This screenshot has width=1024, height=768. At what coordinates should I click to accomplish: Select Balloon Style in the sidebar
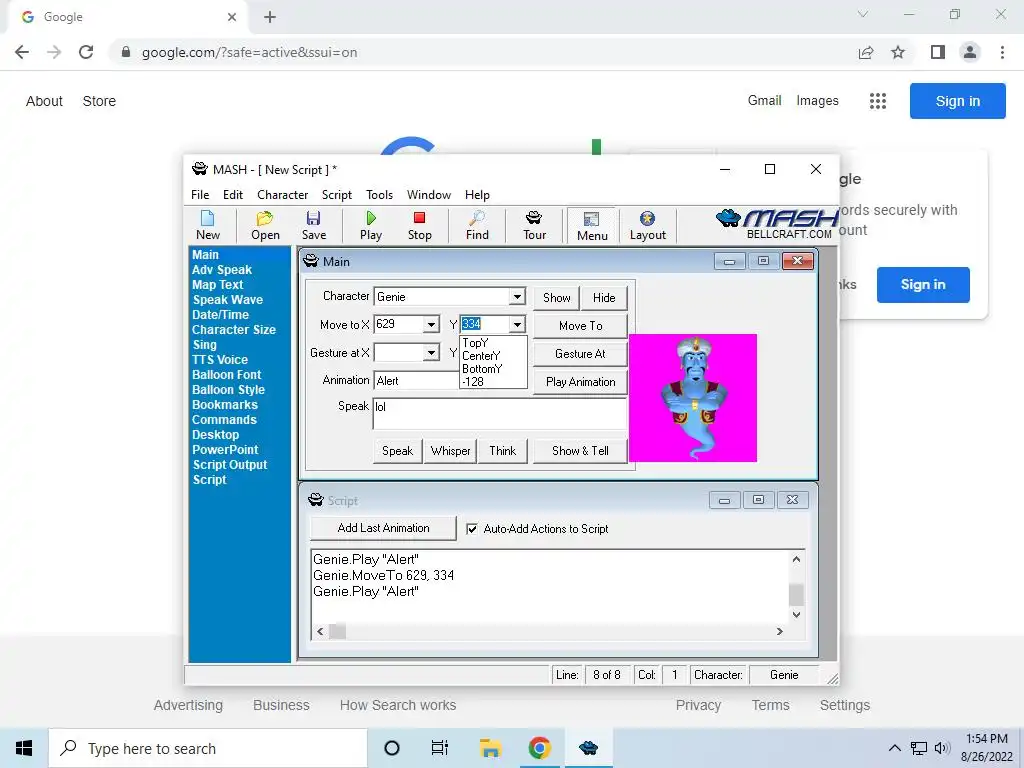[229, 390]
